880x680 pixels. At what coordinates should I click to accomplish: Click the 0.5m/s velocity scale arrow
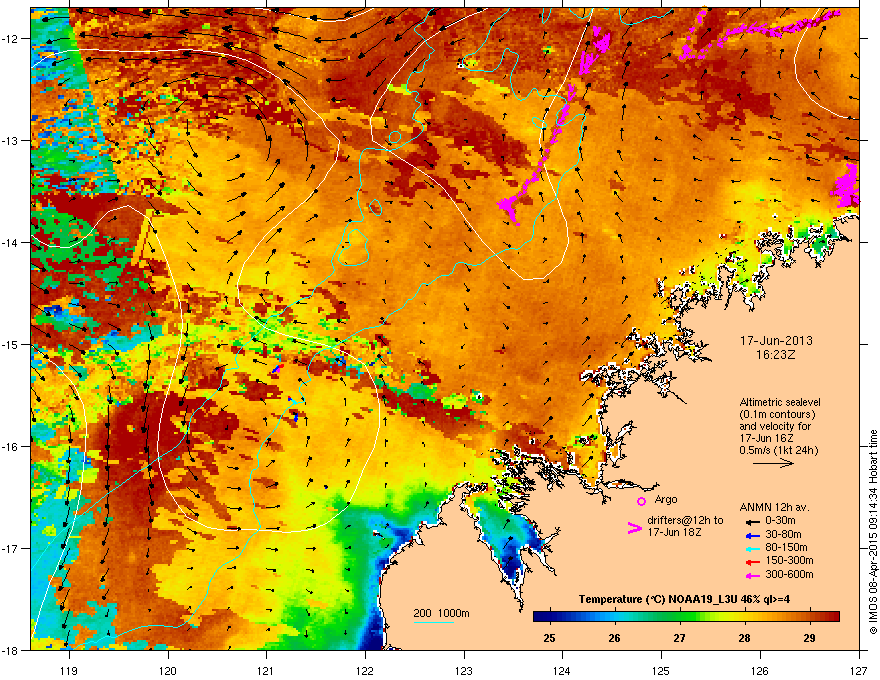(x=773, y=463)
